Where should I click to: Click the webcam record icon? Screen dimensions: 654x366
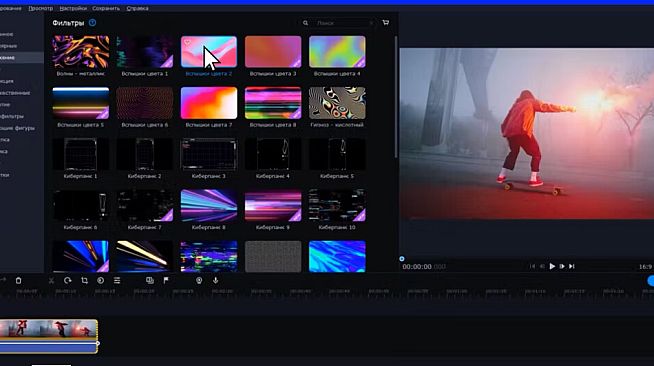point(199,281)
